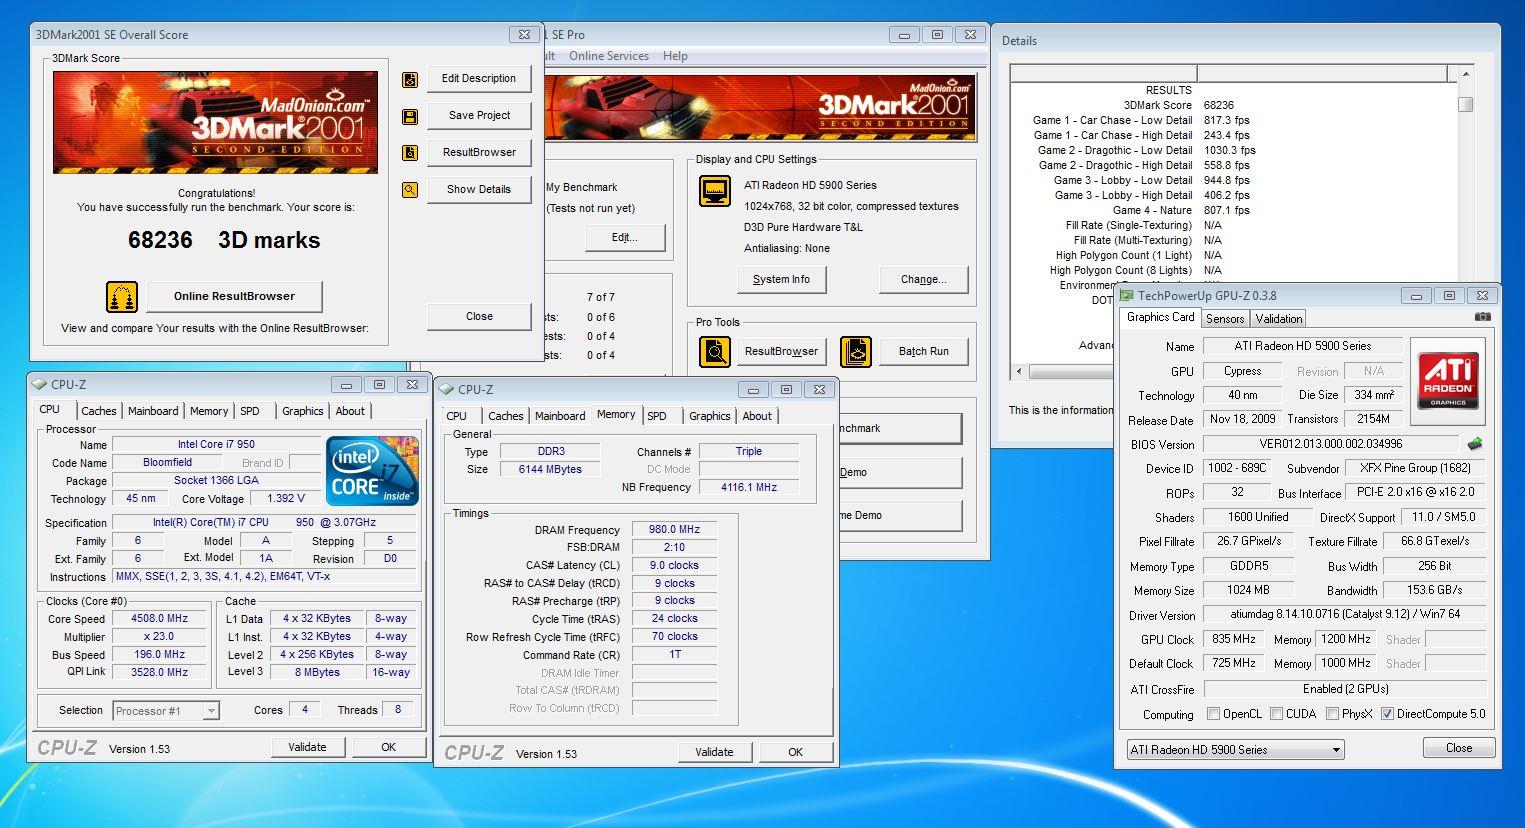This screenshot has width=1525, height=828.
Task: Click the BIOS Version VER012.013.000.002.034996 field
Action: (x=1331, y=444)
